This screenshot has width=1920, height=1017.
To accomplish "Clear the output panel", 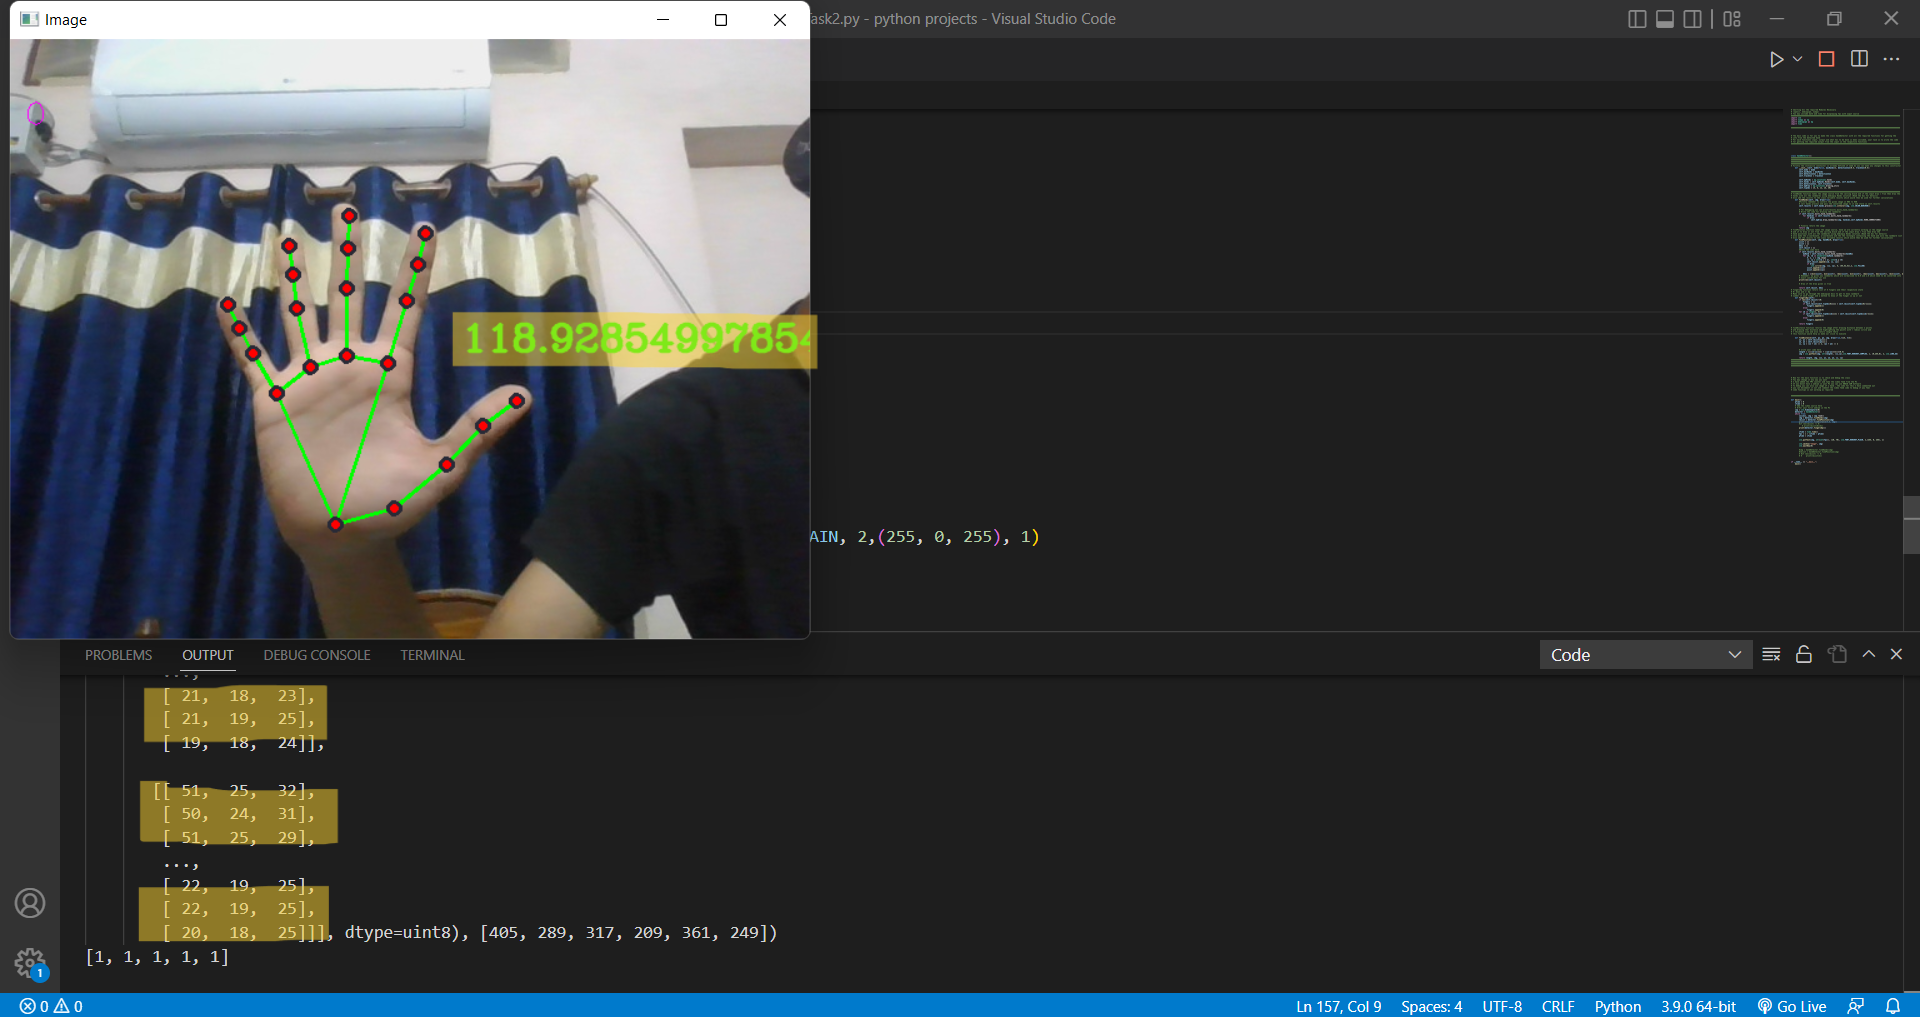I will click(x=1771, y=654).
